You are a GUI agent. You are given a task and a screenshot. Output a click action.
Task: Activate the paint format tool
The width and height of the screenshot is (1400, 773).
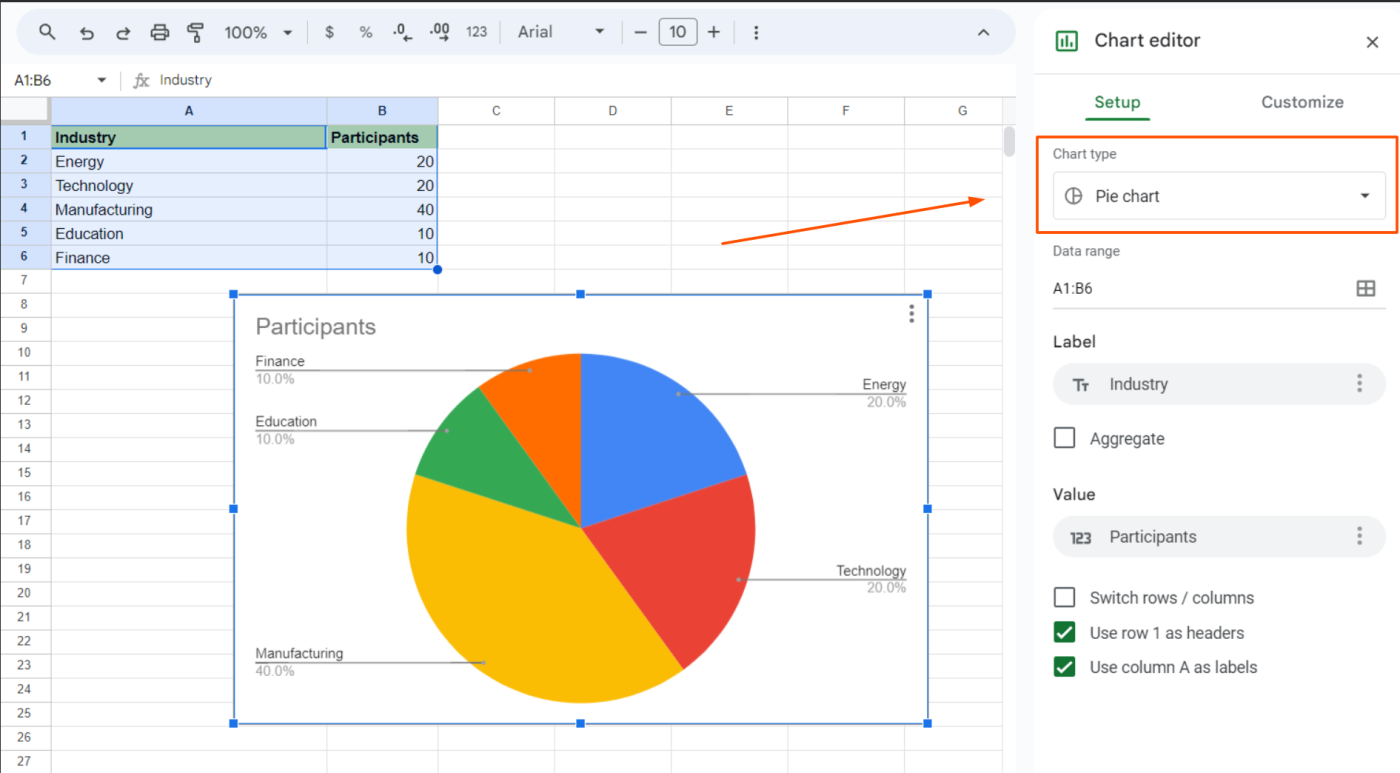[x=196, y=33]
